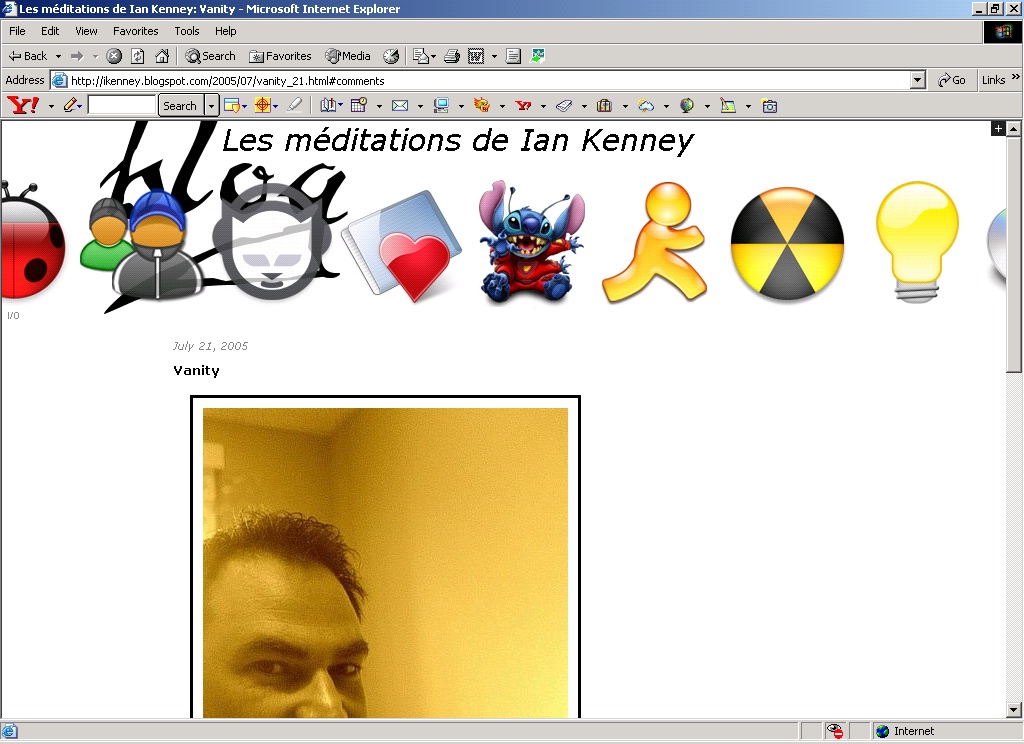This screenshot has height=744, width=1024.
Task: Click the Yahoo toolbar ticket icon
Action: tap(564, 105)
